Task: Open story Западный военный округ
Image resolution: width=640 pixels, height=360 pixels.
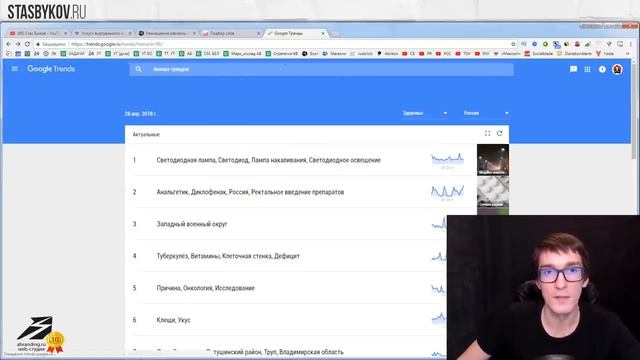Action: [192, 224]
